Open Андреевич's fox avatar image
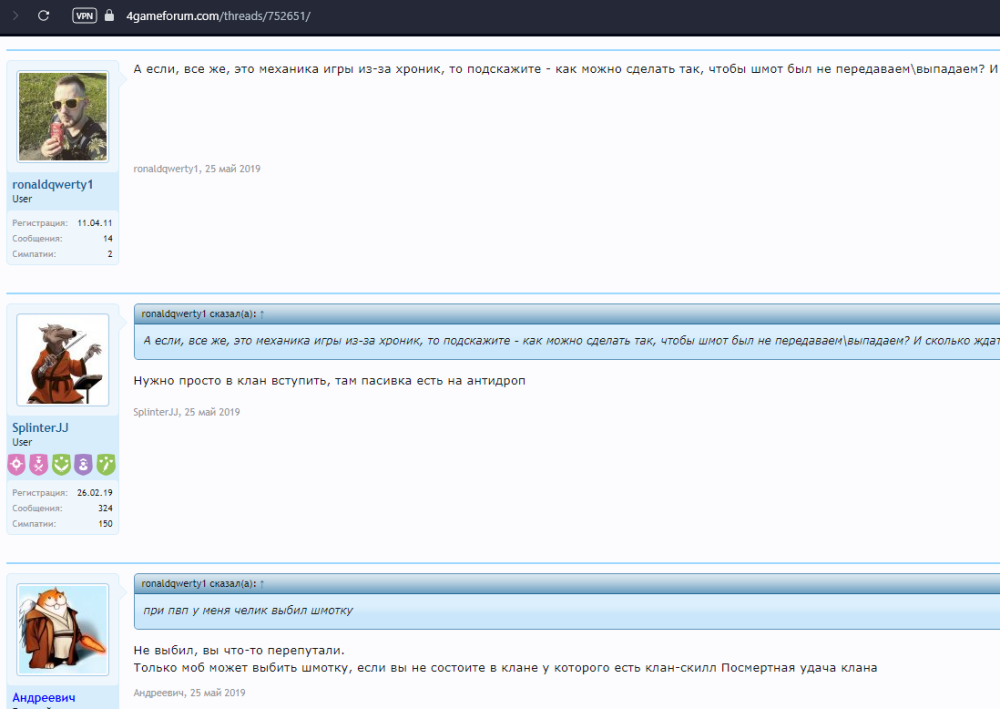Image resolution: width=1000 pixels, height=709 pixels. pyautogui.click(x=62, y=629)
